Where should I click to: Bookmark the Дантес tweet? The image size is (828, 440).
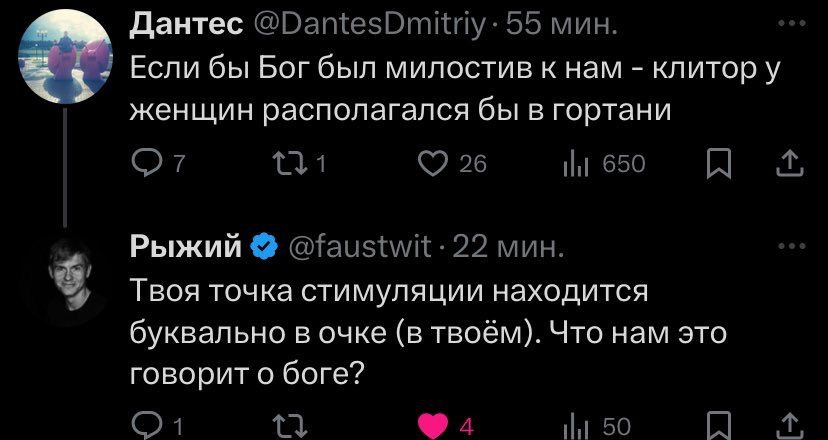pyautogui.click(x=721, y=164)
